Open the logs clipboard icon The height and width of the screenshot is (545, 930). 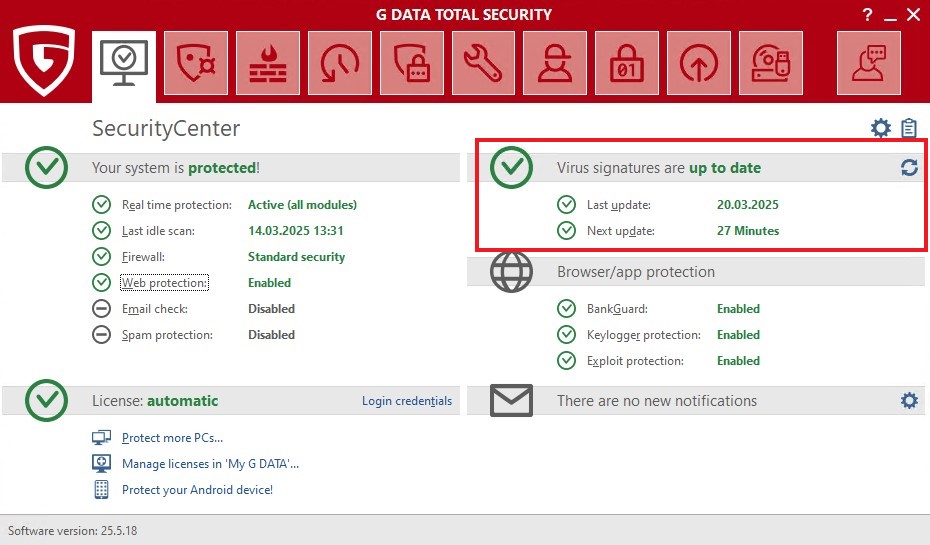(x=909, y=128)
